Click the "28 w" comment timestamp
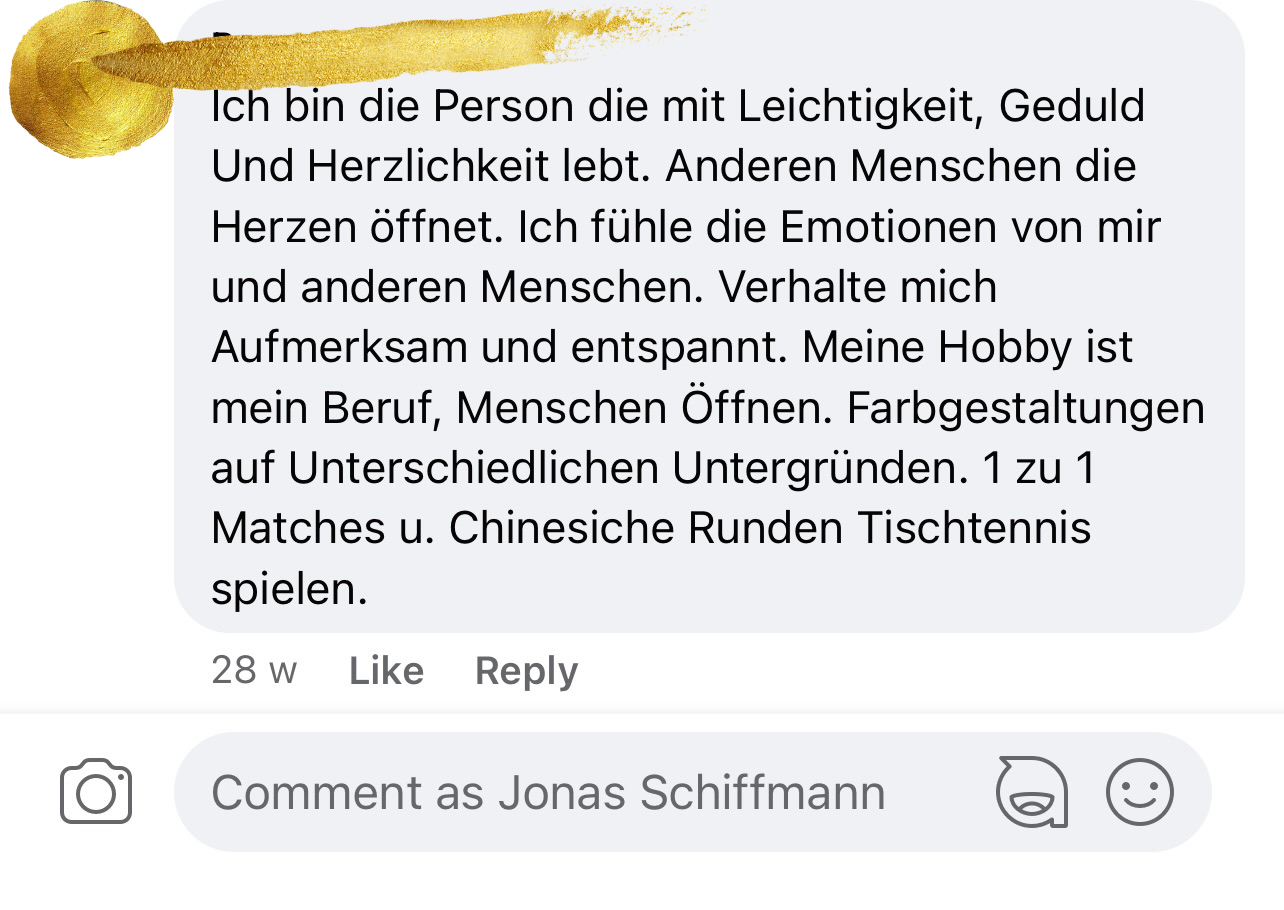 pos(254,671)
